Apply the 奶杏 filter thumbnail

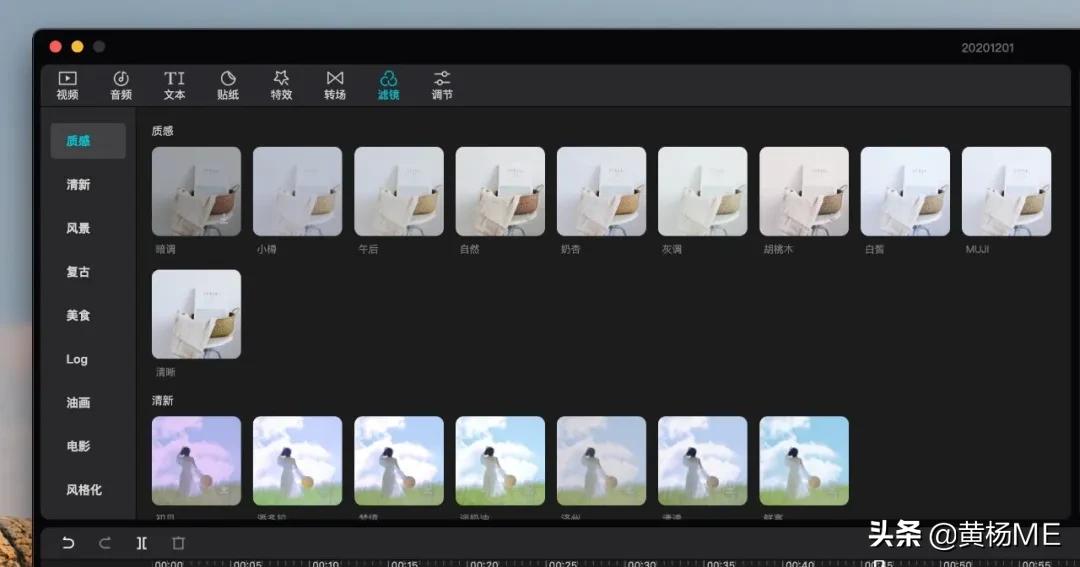click(x=601, y=191)
